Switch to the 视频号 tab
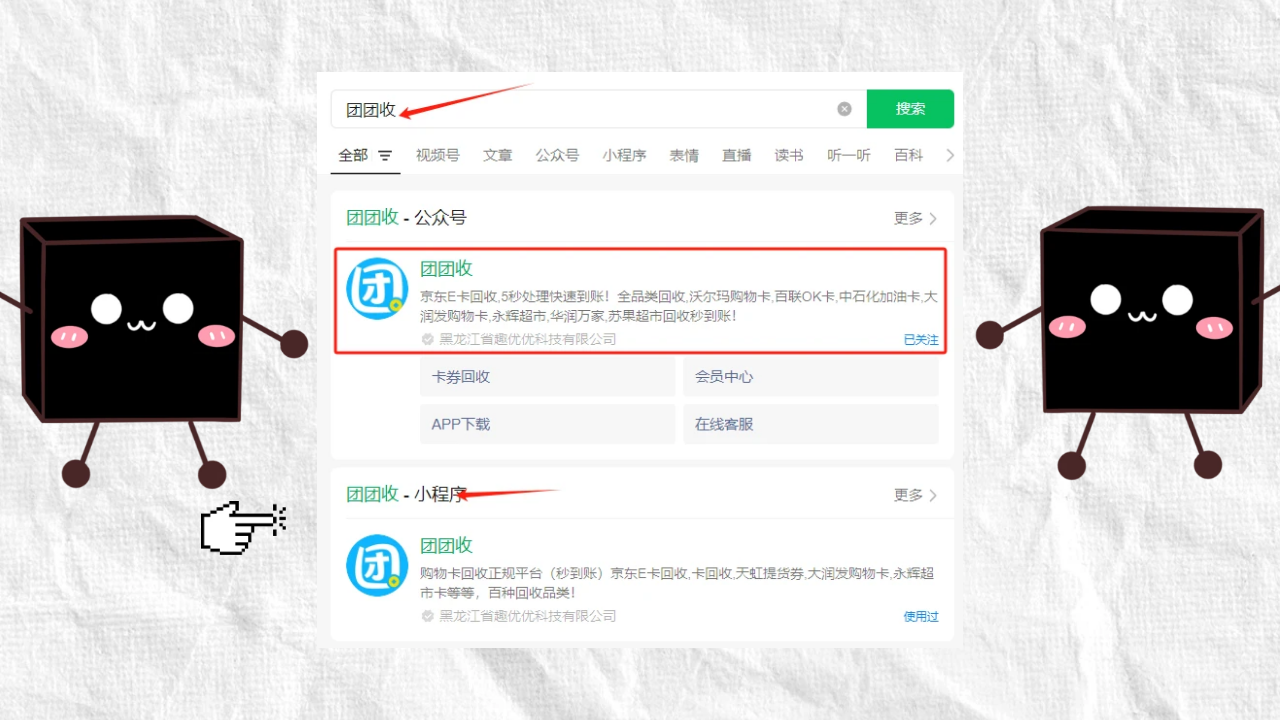This screenshot has height=720, width=1280. pos(438,155)
